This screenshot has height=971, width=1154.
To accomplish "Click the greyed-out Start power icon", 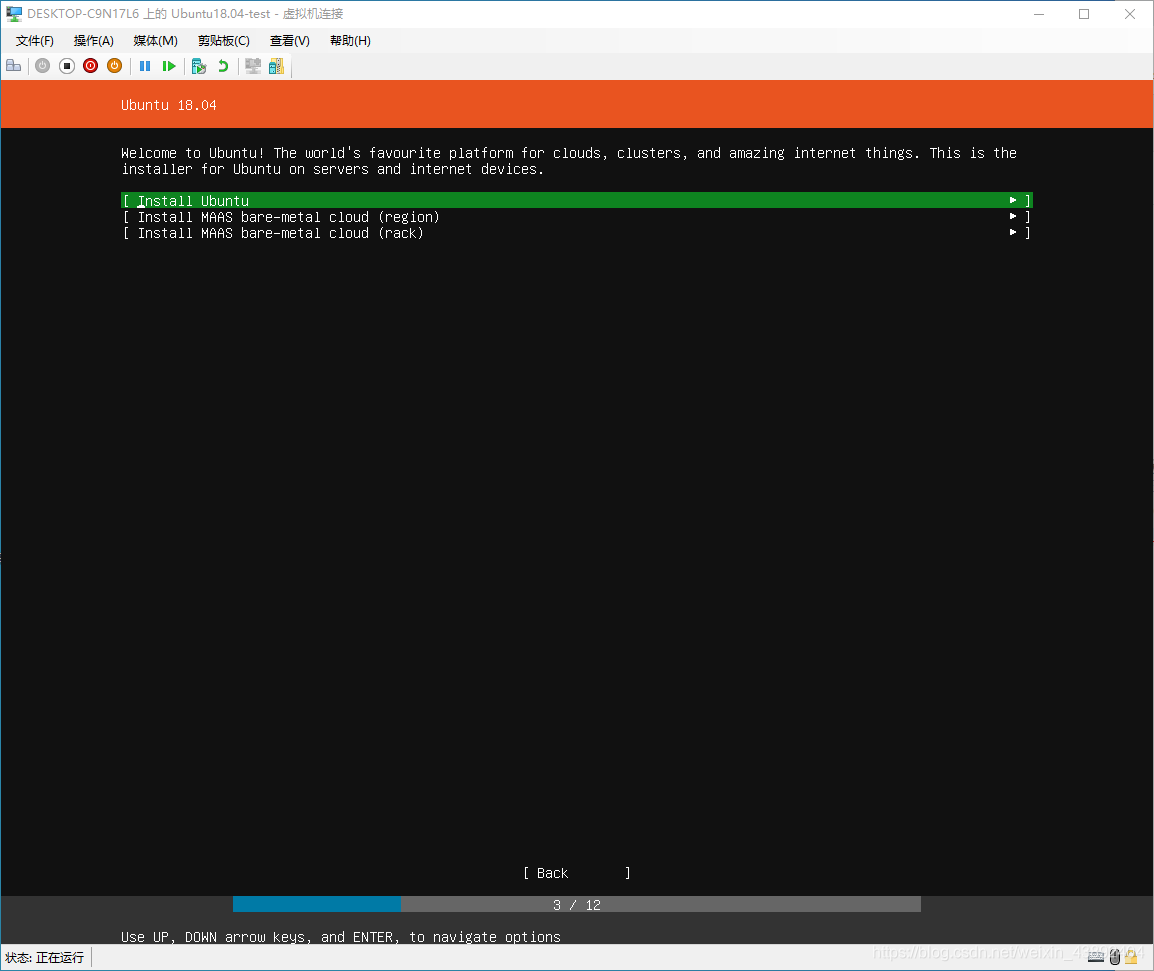I will tap(43, 66).
